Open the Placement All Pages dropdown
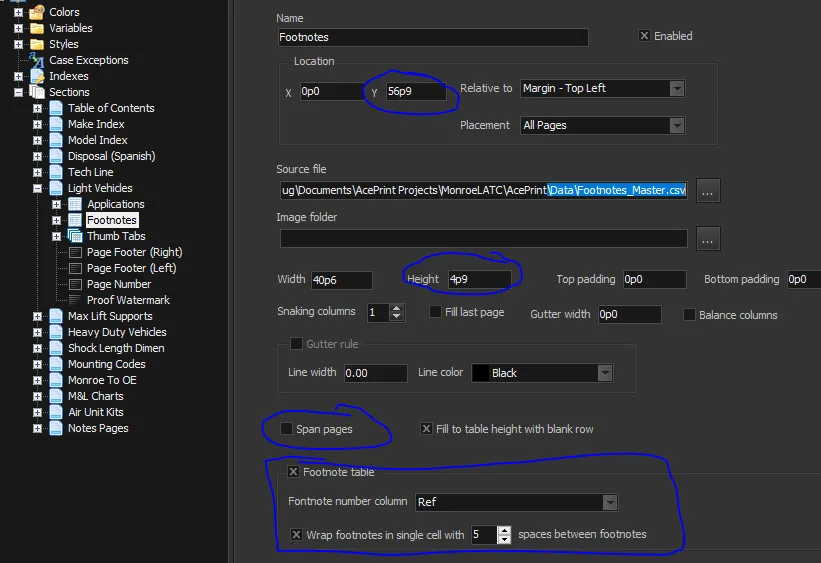The image size is (821, 563). point(677,125)
